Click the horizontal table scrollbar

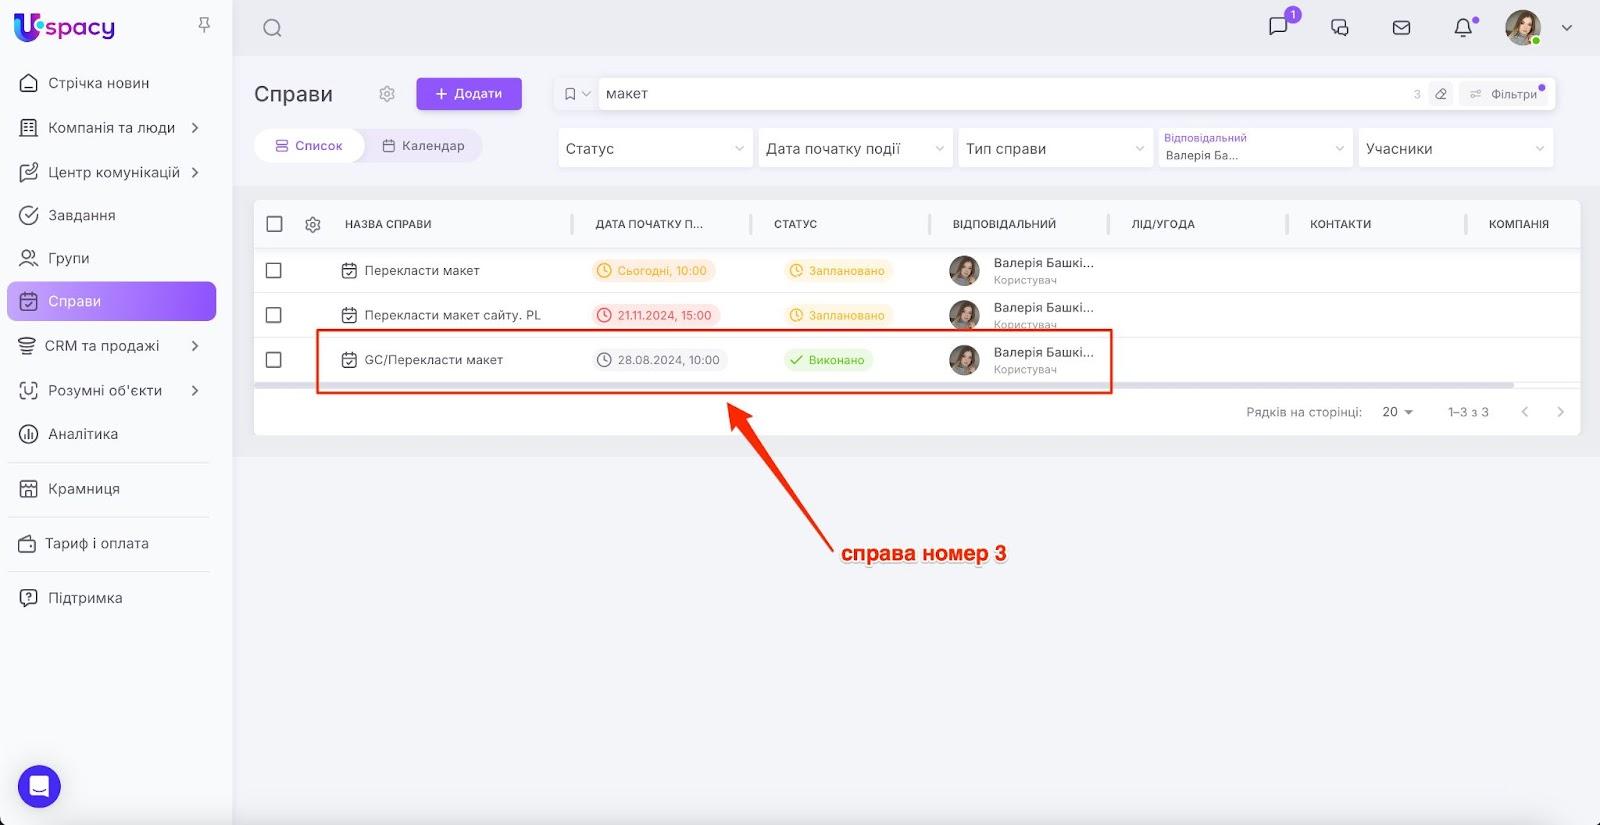click(884, 385)
